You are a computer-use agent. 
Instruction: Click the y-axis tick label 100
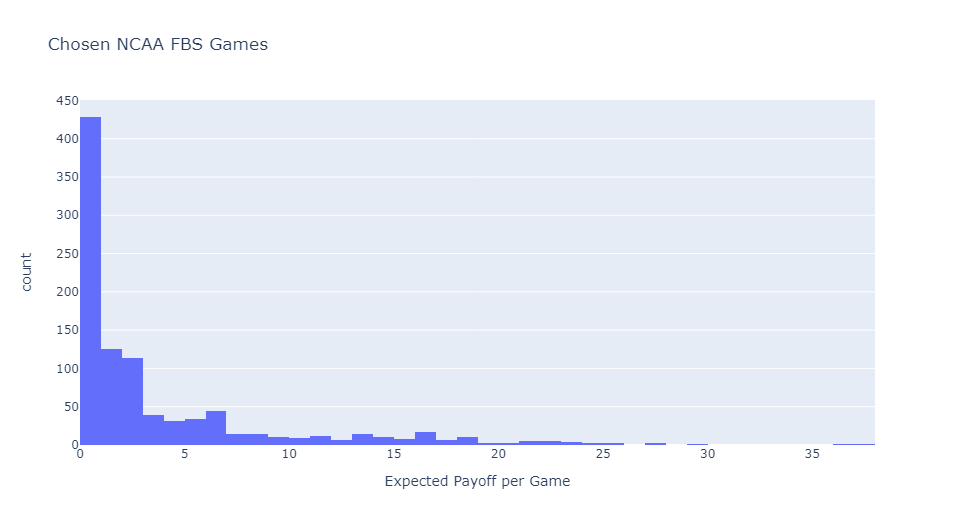tap(67, 368)
